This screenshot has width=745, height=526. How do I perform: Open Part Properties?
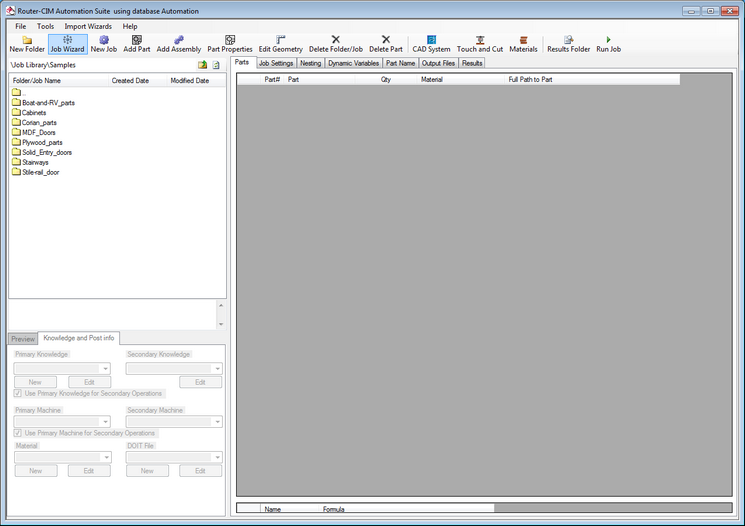[x=230, y=44]
